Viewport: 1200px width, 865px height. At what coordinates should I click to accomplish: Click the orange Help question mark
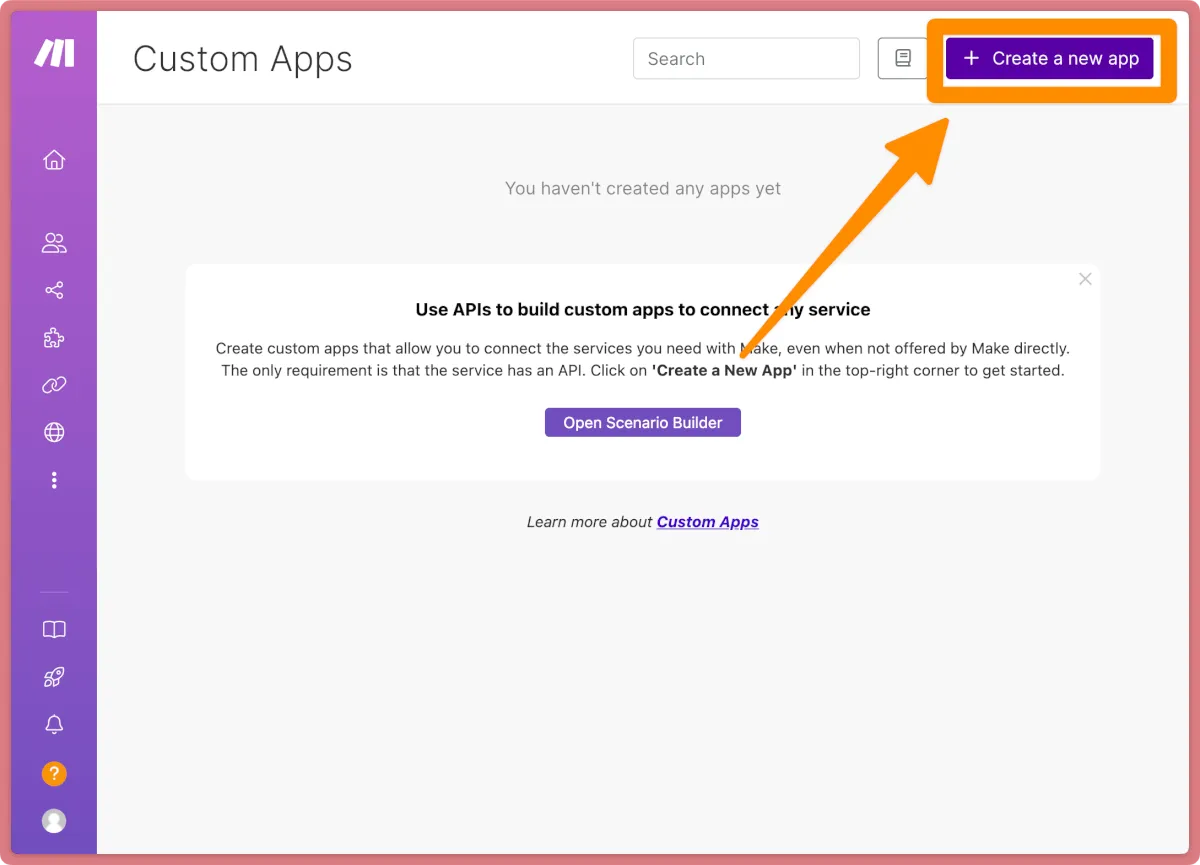(x=54, y=773)
